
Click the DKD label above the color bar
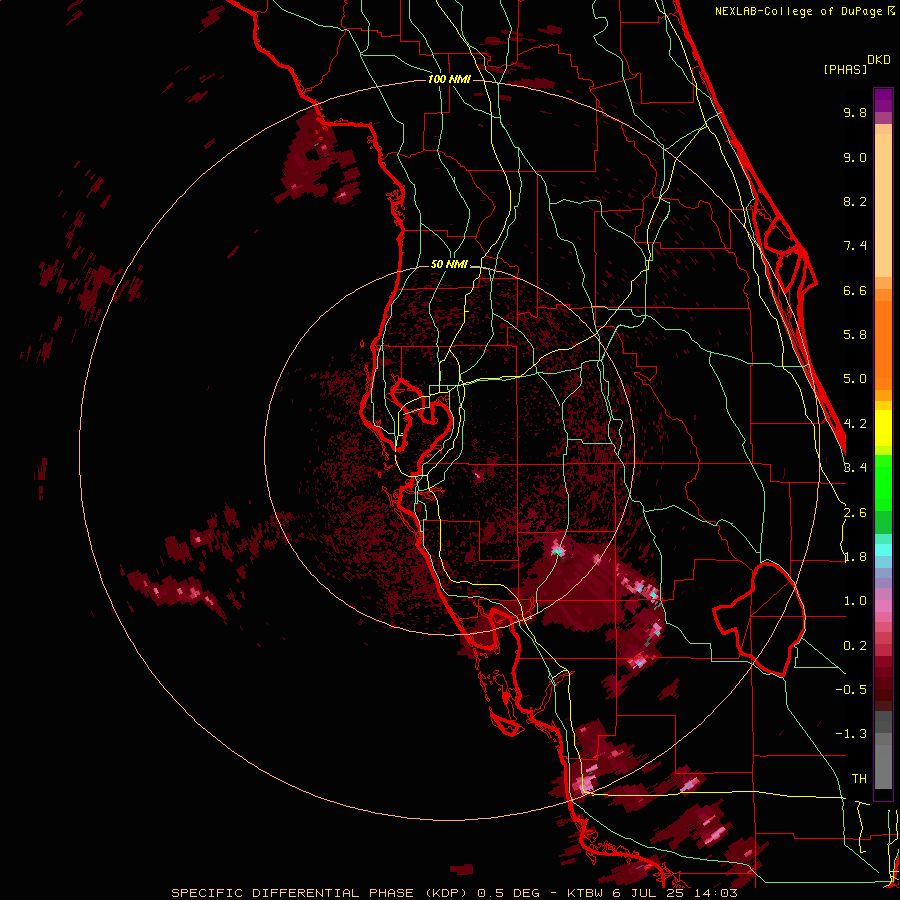(879, 60)
